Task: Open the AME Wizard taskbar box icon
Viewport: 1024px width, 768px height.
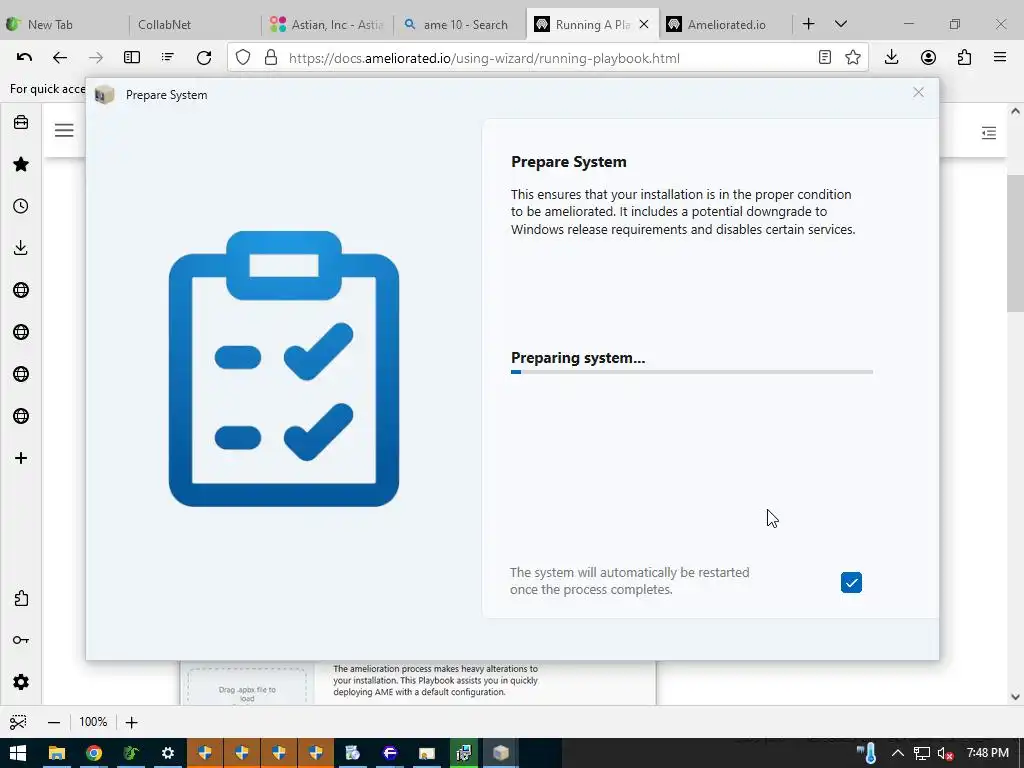Action: coord(501,753)
